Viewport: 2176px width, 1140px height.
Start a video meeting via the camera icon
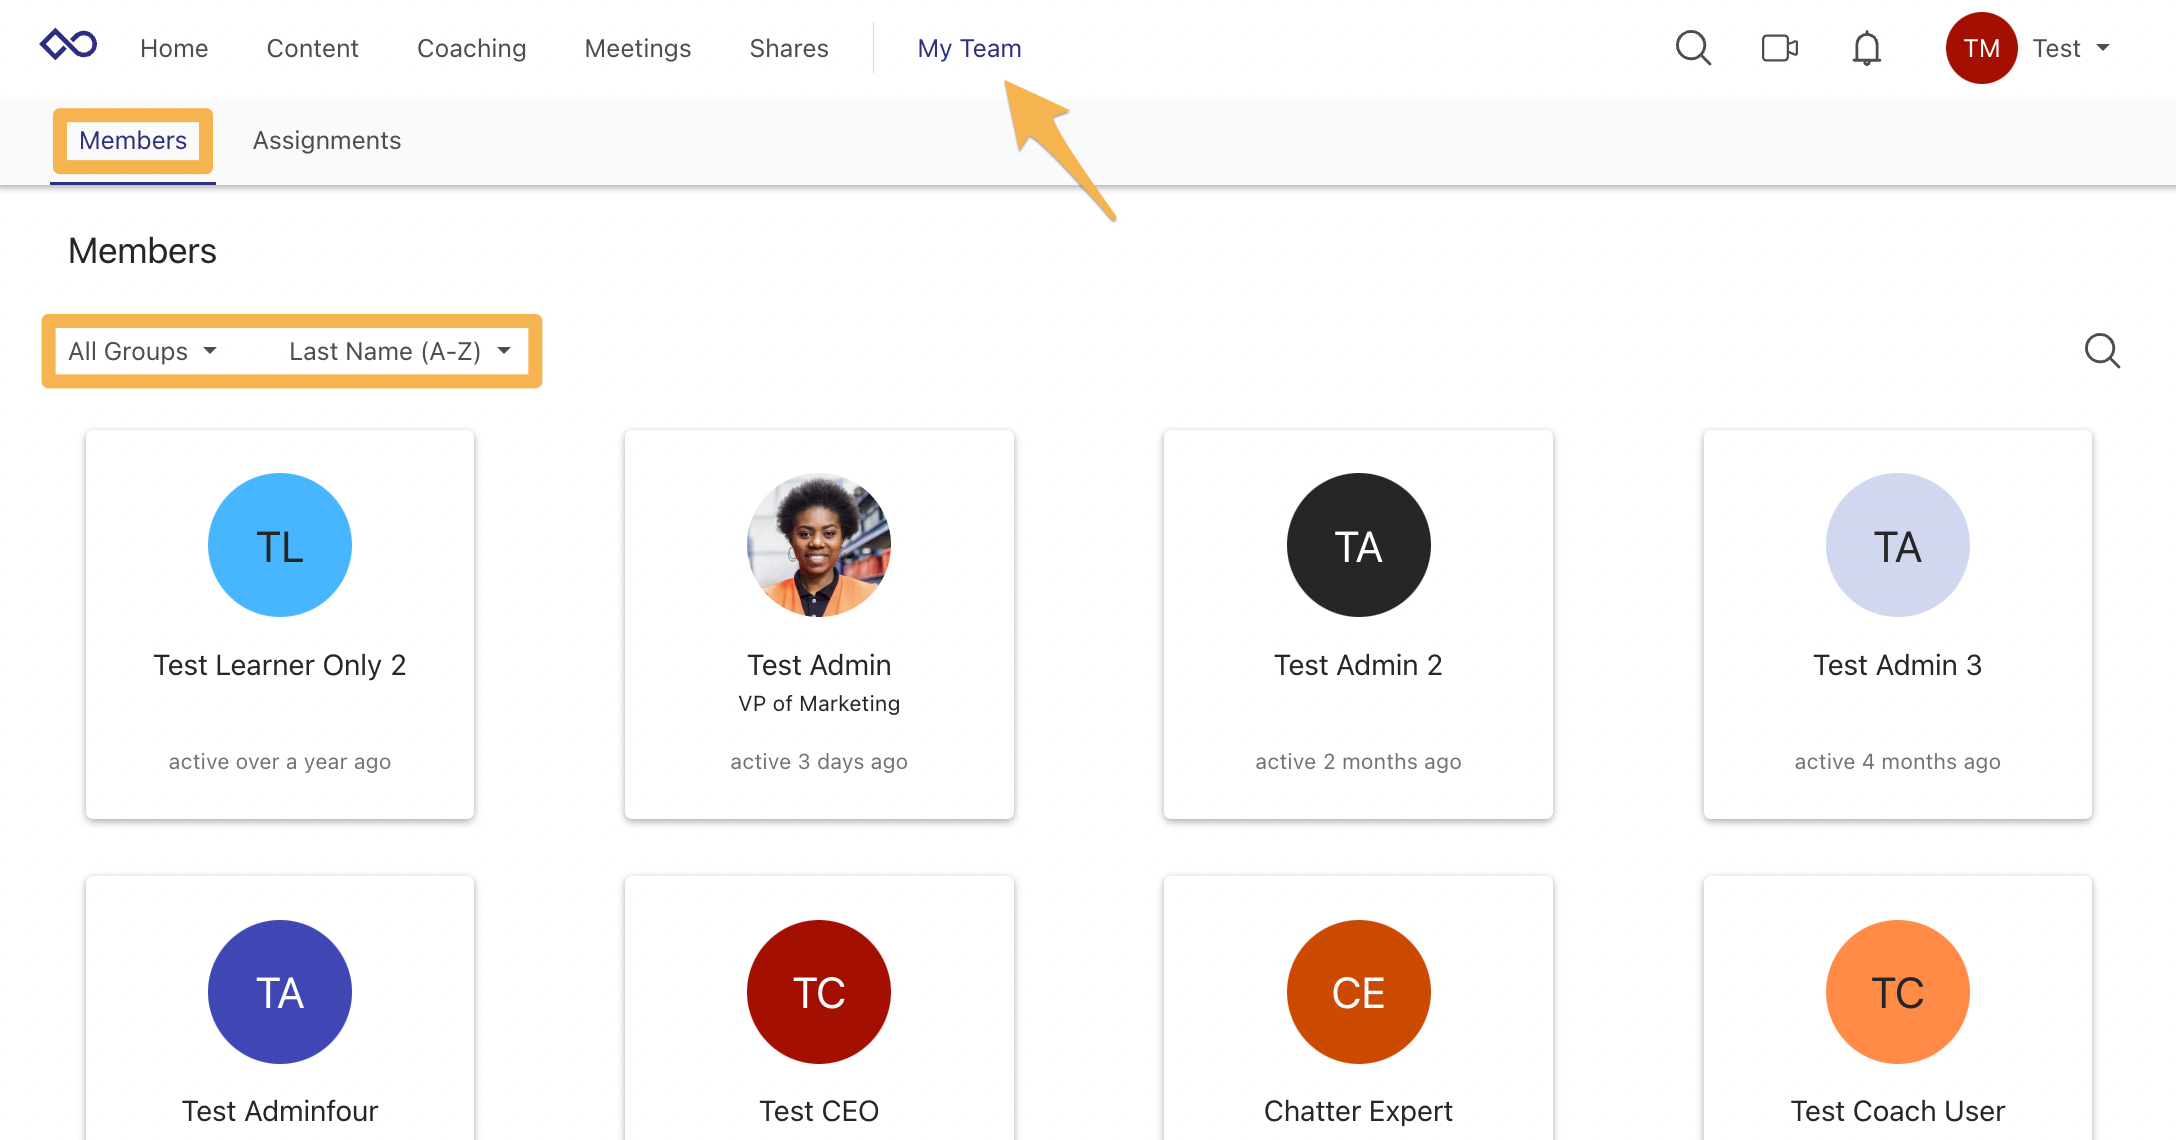point(1780,47)
